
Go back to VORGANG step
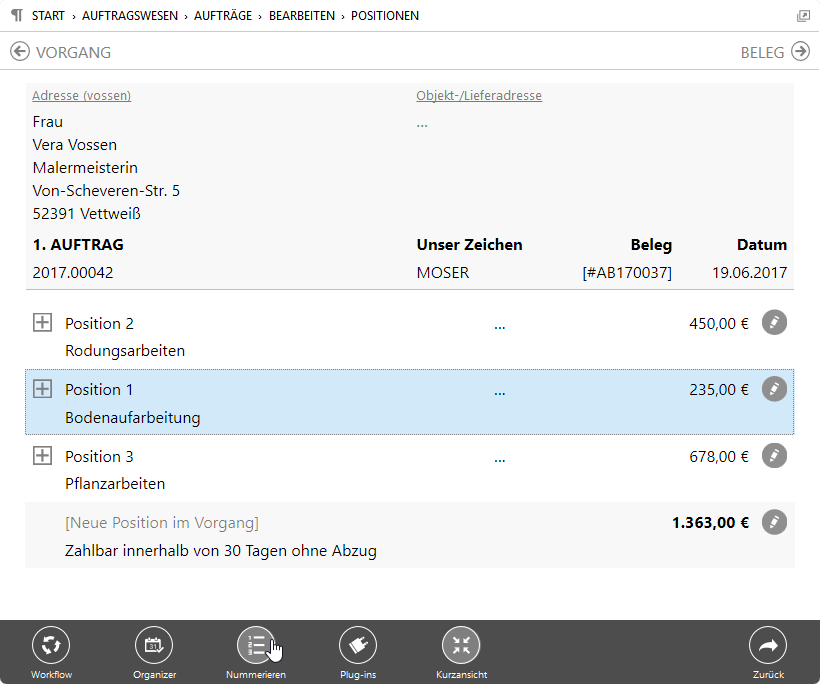click(60, 52)
